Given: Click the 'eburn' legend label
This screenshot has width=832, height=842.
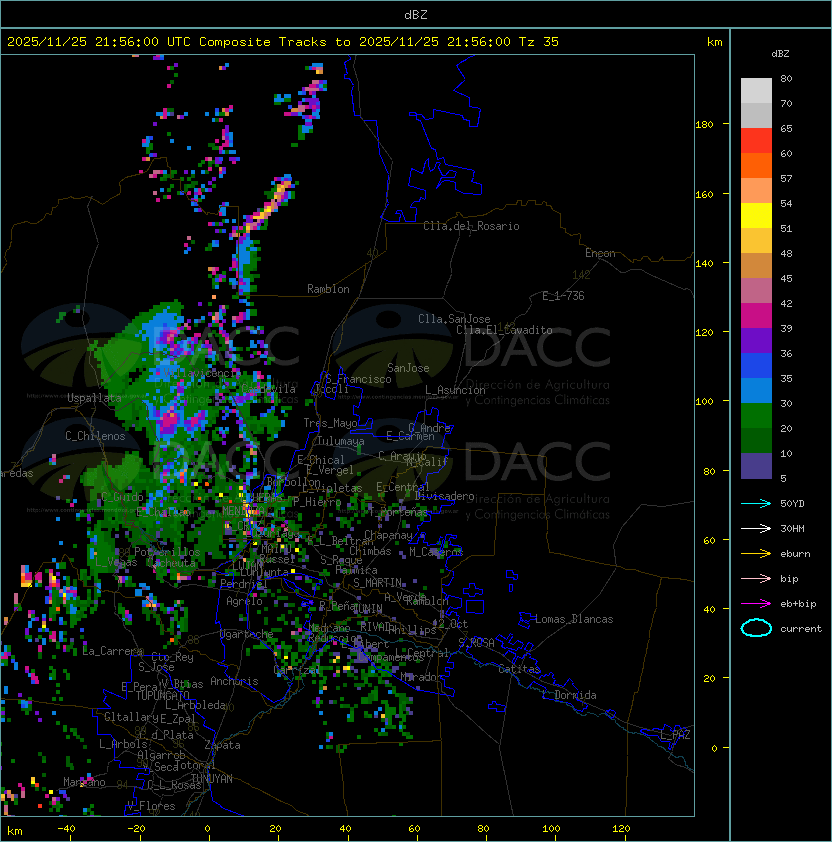Looking at the screenshot, I should (795, 554).
